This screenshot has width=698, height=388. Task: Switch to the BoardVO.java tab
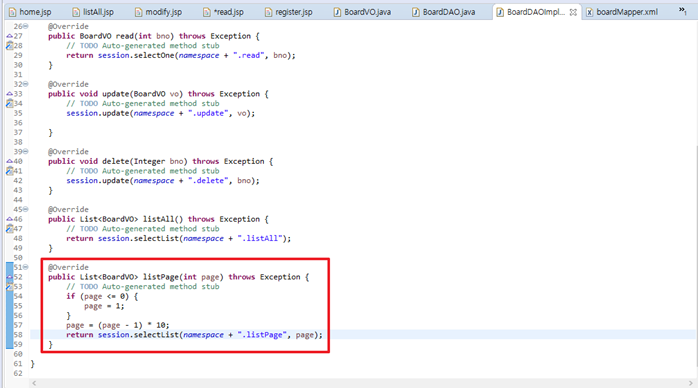click(x=362, y=12)
